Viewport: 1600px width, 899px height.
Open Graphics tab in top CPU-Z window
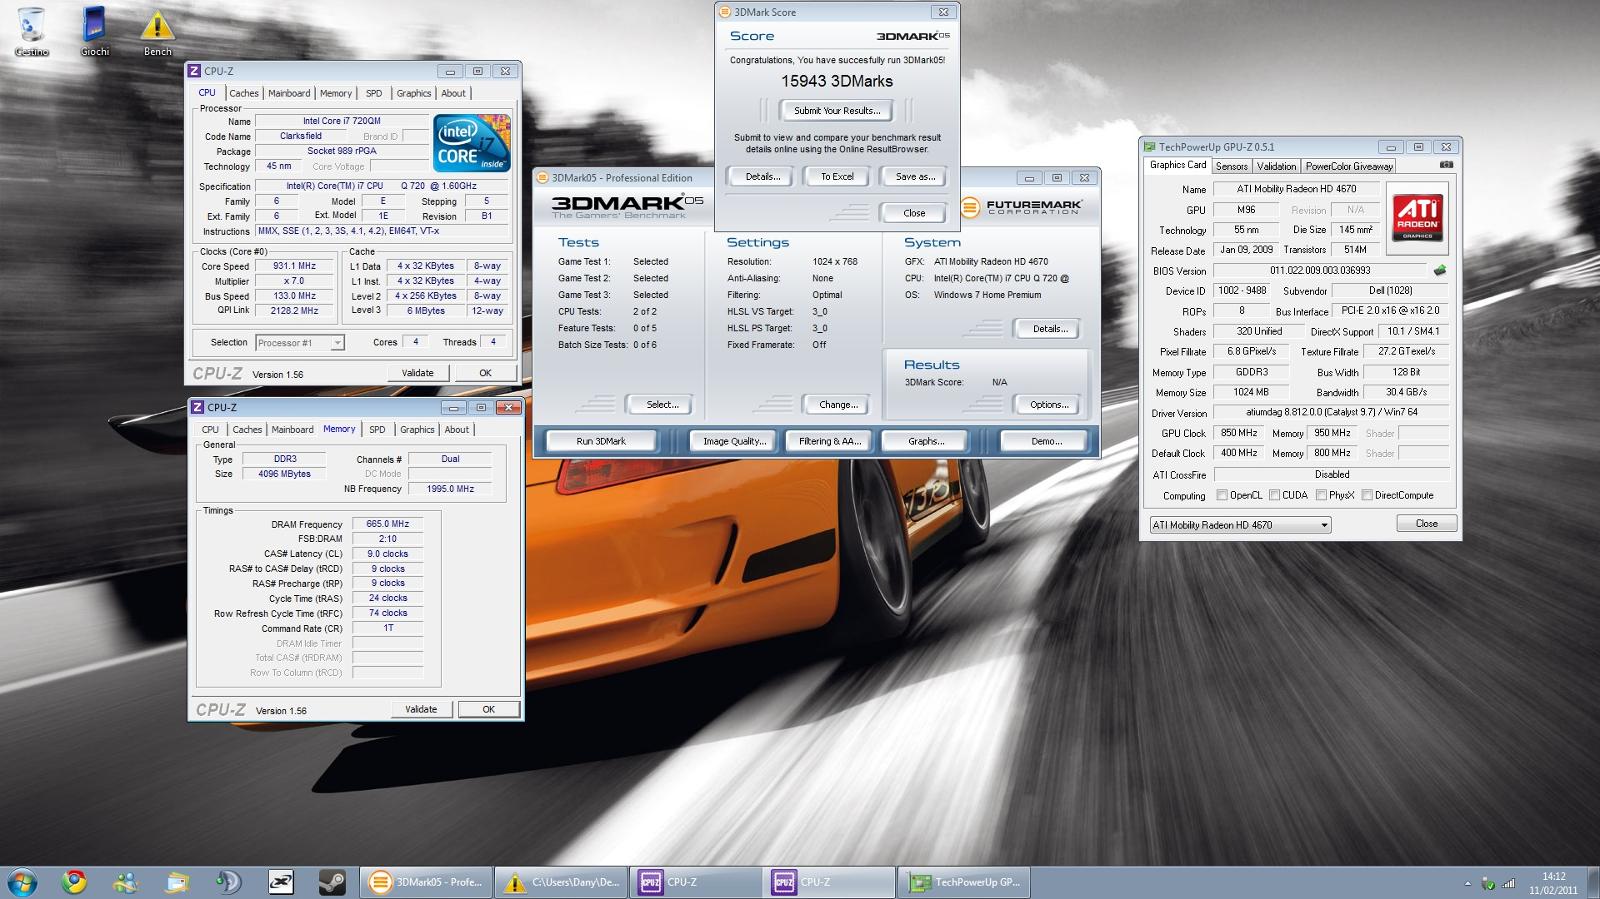point(414,93)
